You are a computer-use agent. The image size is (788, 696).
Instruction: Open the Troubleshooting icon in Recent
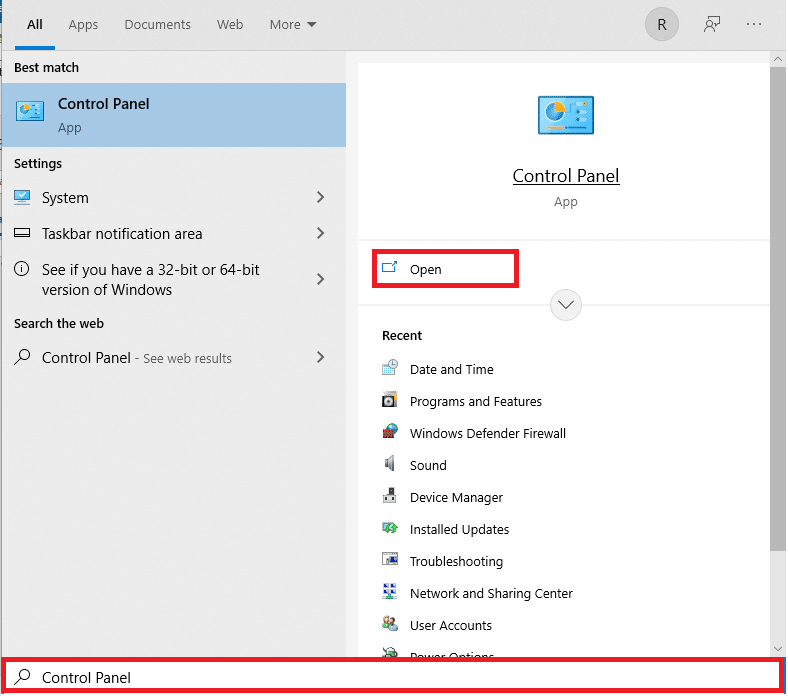(x=390, y=561)
